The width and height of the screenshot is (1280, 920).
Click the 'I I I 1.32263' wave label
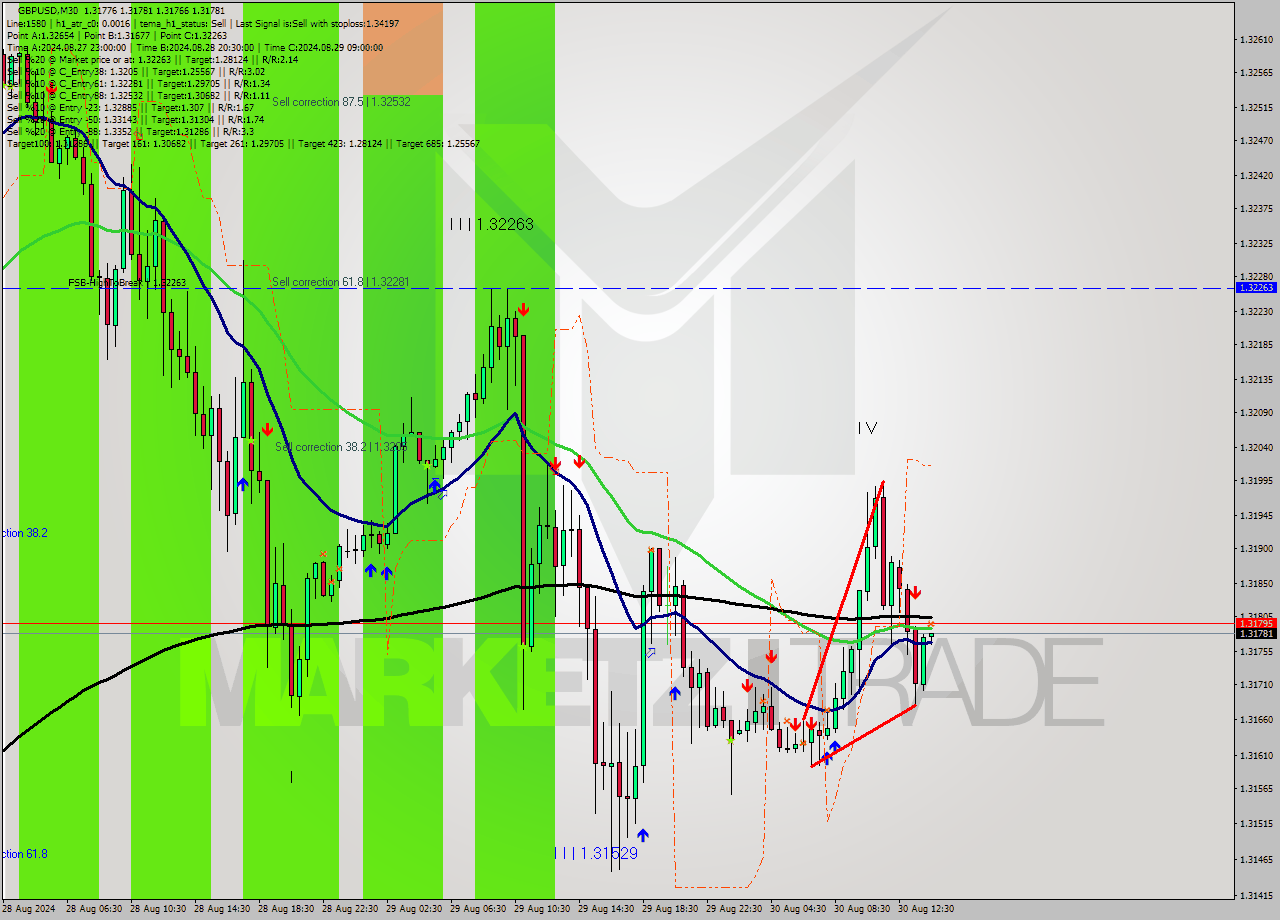click(x=491, y=225)
